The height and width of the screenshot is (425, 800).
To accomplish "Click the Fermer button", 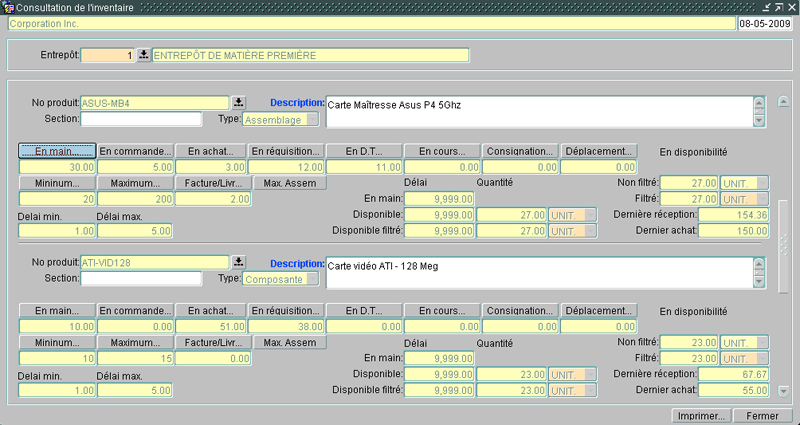I will point(762,415).
